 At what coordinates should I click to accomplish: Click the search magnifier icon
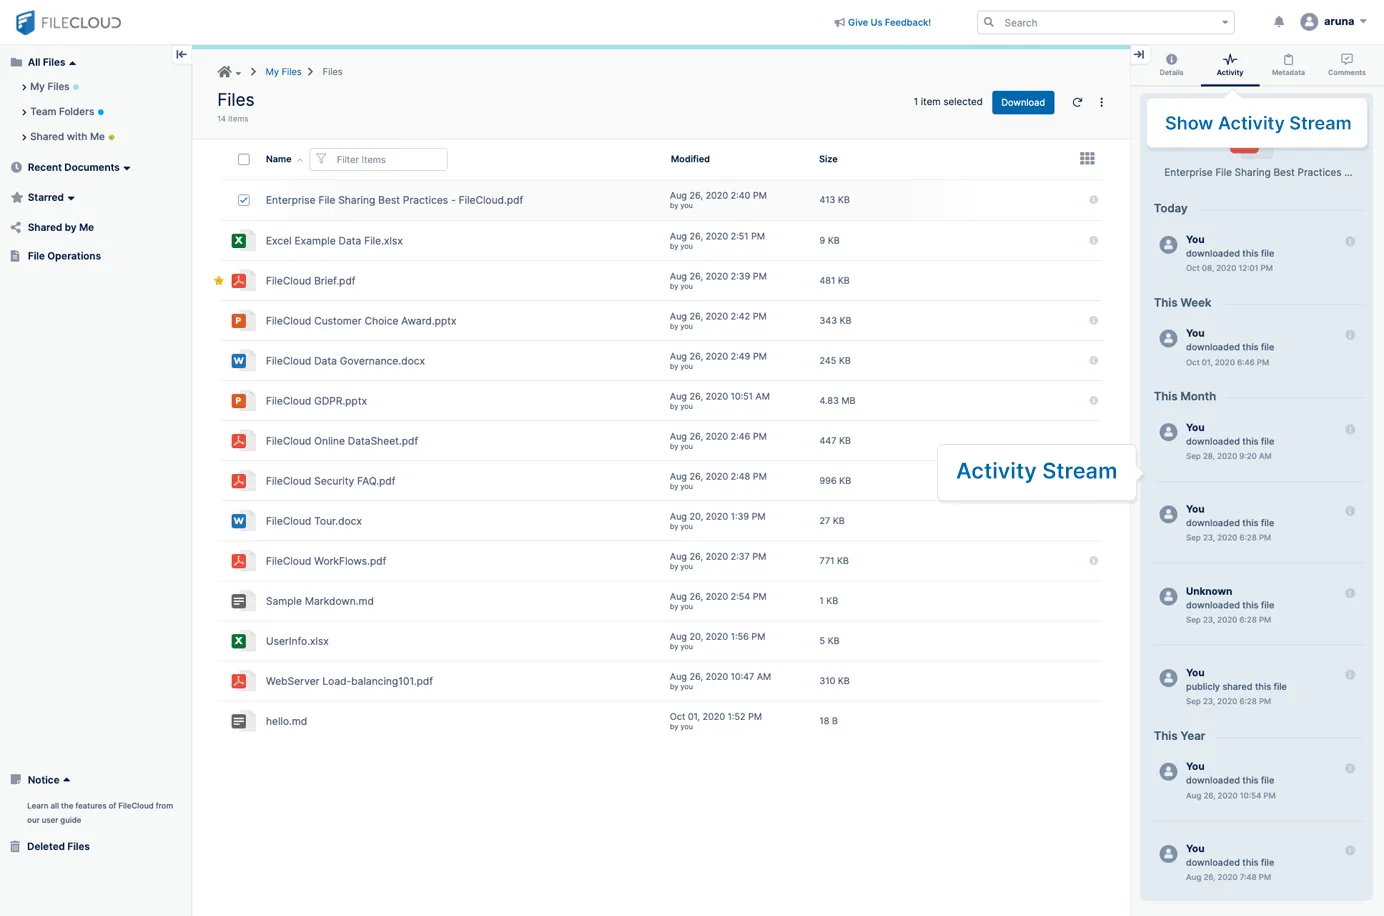click(989, 22)
